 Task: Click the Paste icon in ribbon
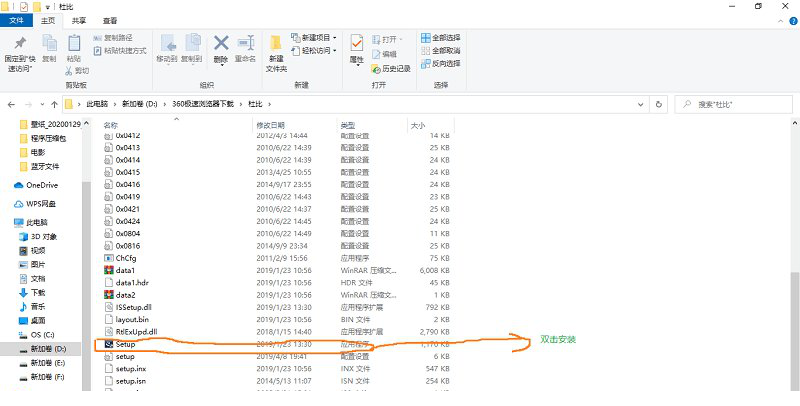pos(74,43)
